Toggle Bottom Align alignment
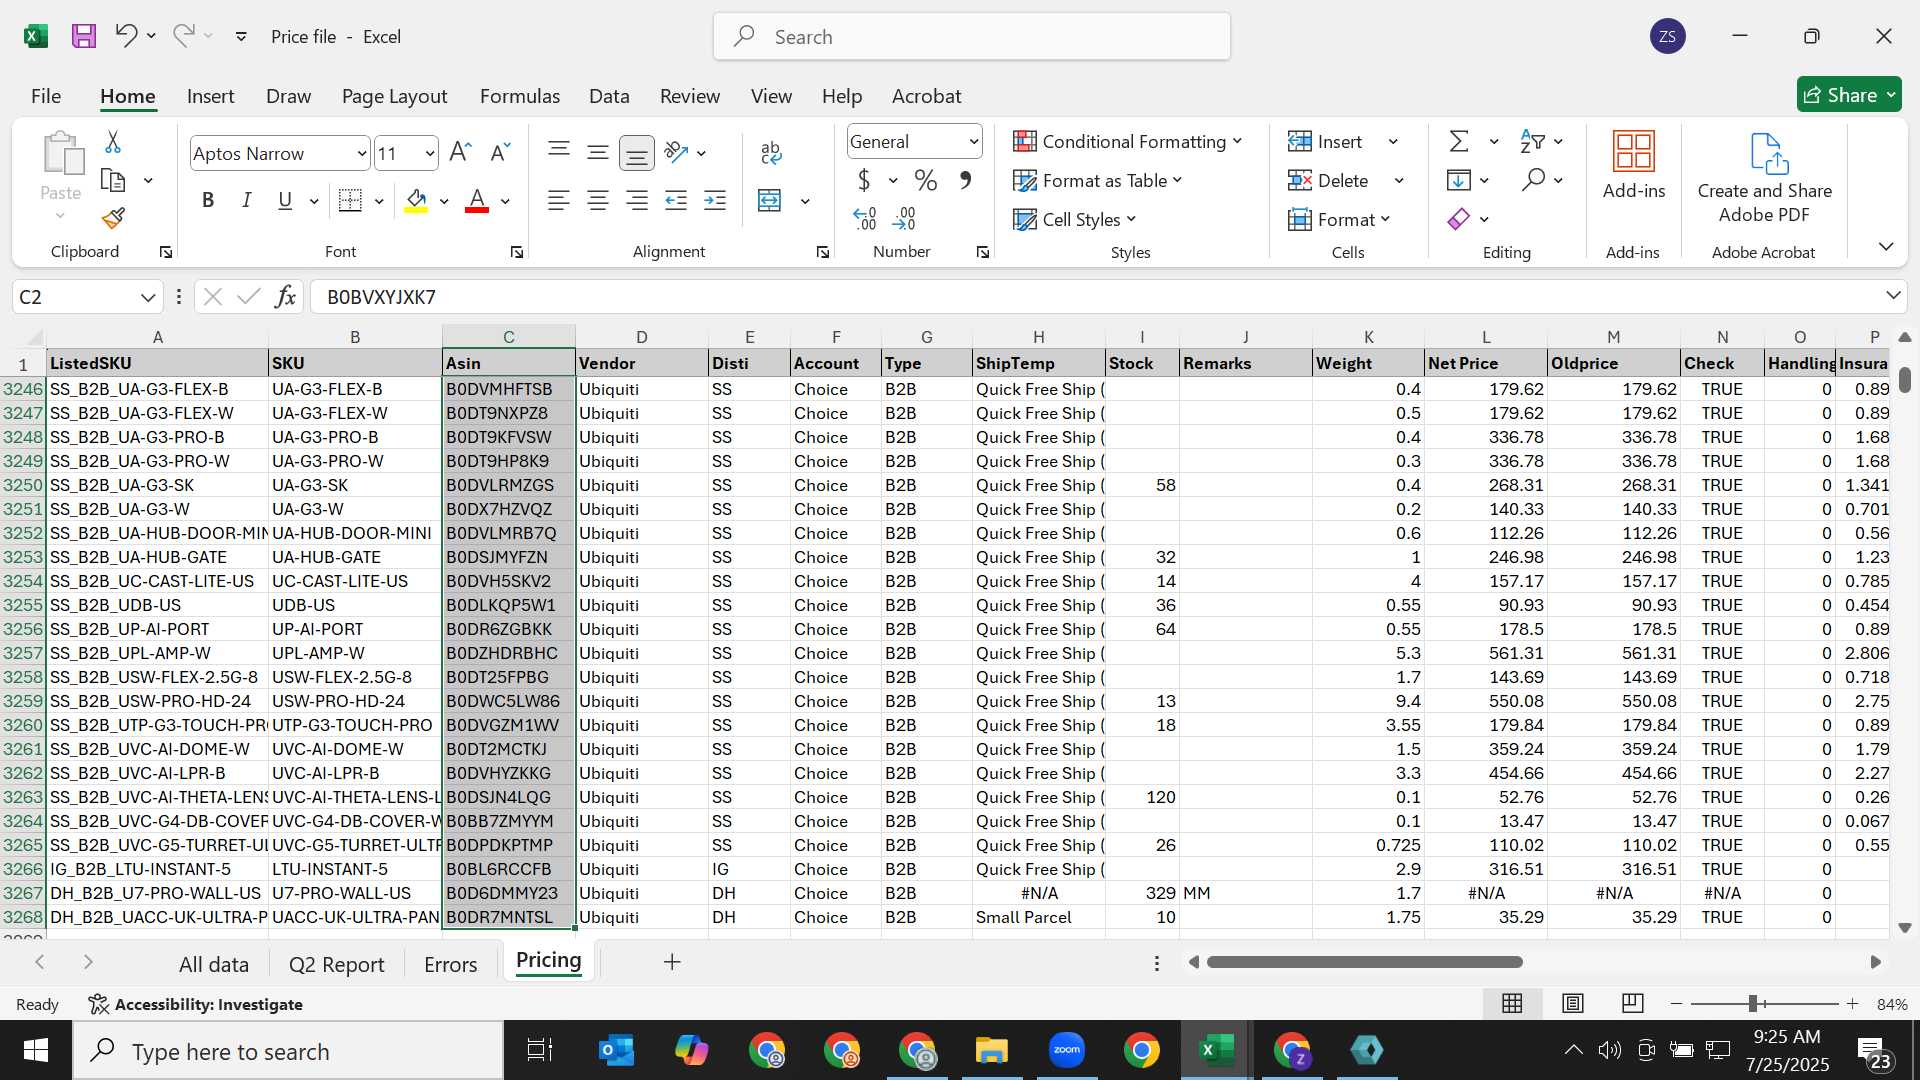 click(x=637, y=152)
